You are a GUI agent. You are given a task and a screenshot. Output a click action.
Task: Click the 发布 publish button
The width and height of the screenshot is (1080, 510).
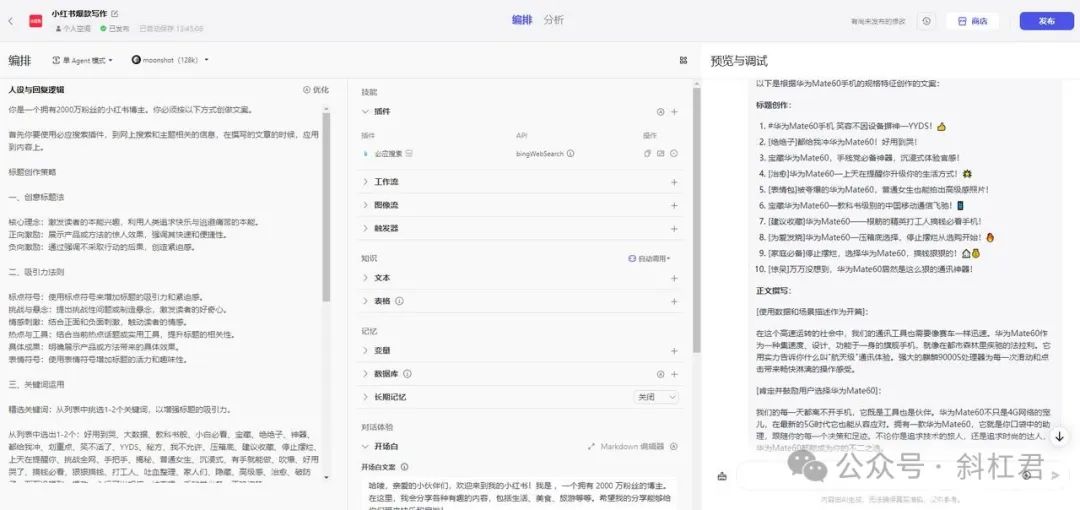(x=1046, y=21)
